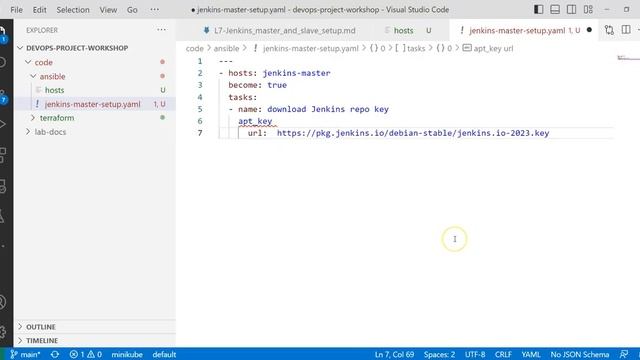Click the apt_key text with error underline
Viewport: 640px width, 360px height.
tap(255, 121)
